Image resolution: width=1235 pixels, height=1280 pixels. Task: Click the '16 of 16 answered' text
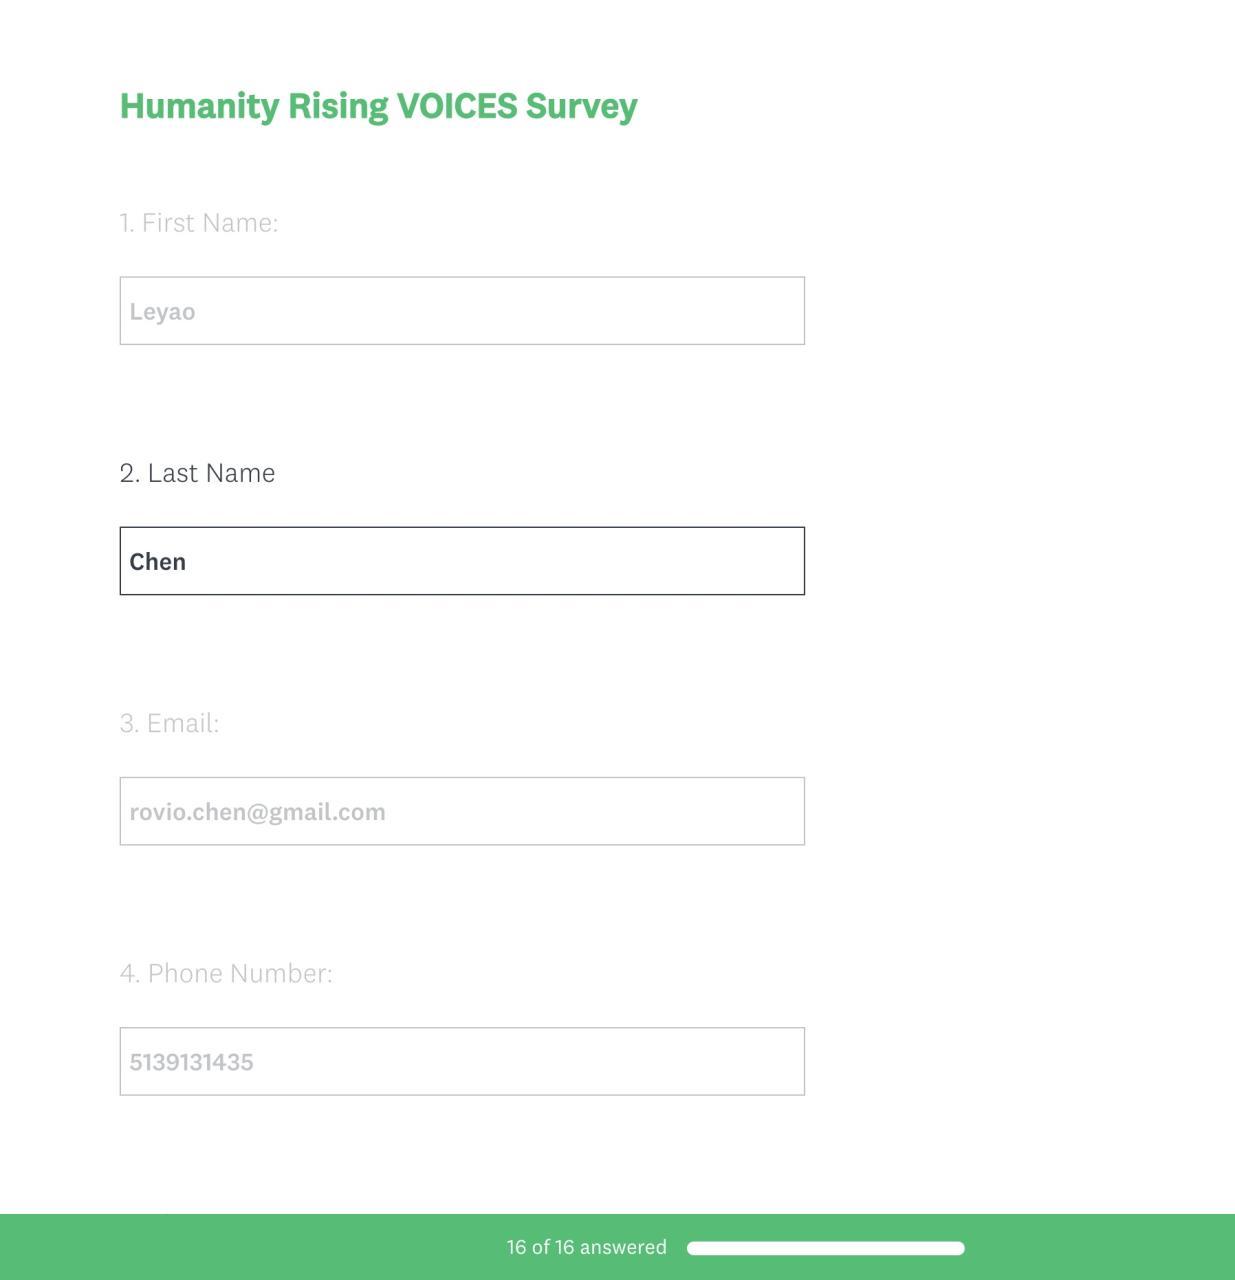[x=586, y=1247]
